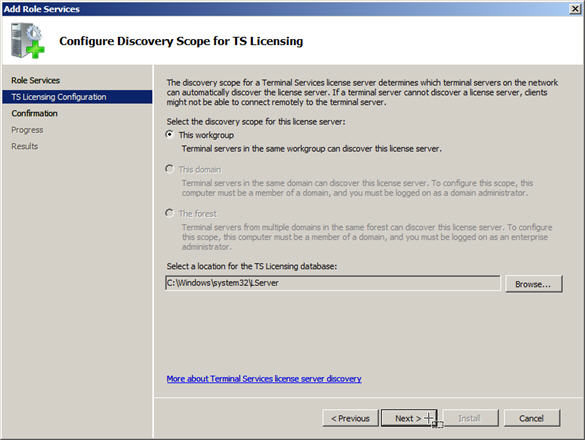Click the server role wizard icon
Image resolution: width=585 pixels, height=440 pixels.
tap(28, 41)
